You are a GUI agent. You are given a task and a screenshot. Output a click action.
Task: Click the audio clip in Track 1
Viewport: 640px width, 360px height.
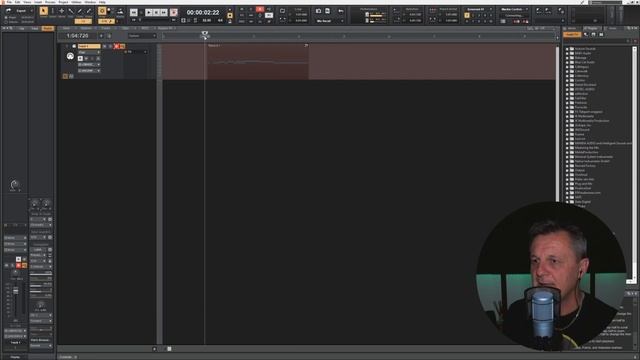[258, 61]
